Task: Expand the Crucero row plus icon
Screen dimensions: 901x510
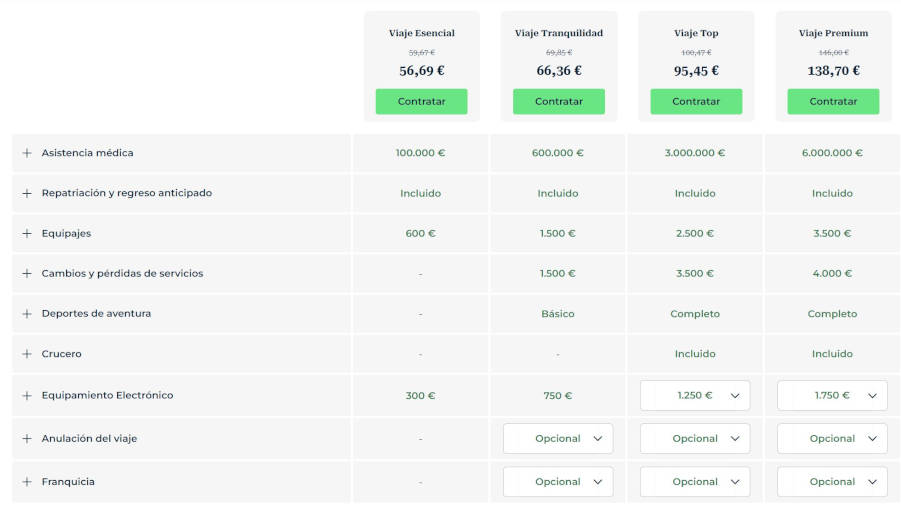Action: click(27, 354)
